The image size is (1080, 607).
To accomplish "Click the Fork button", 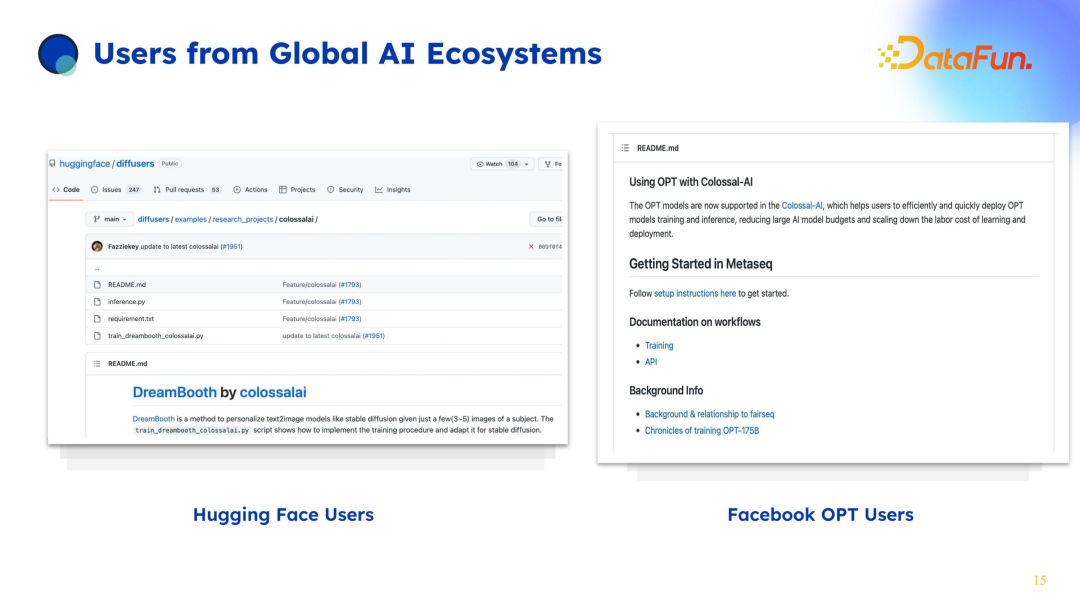I will [552, 164].
